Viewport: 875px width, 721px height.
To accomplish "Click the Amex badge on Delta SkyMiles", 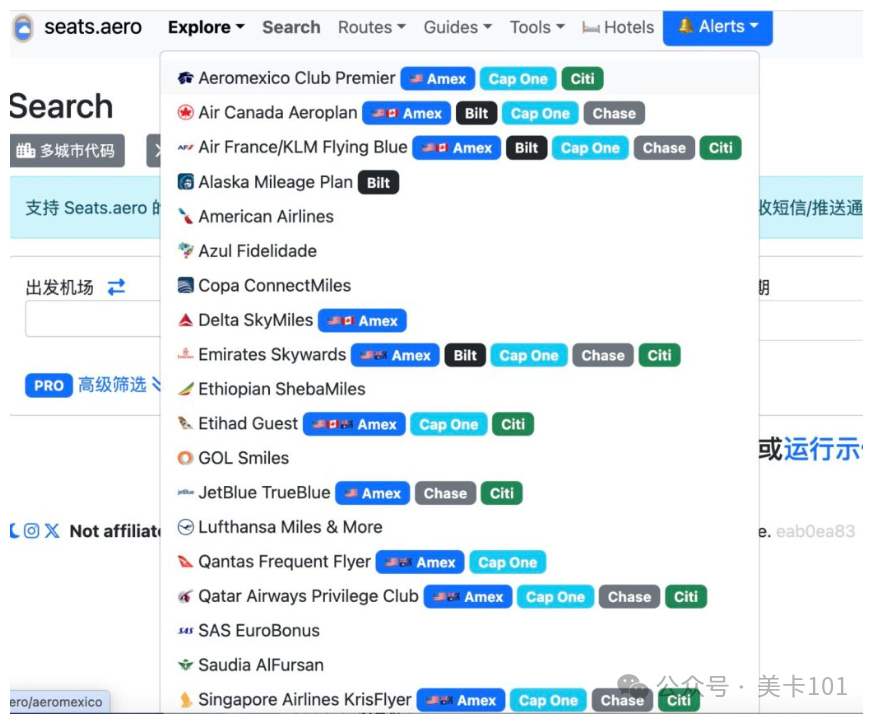I will tap(362, 321).
